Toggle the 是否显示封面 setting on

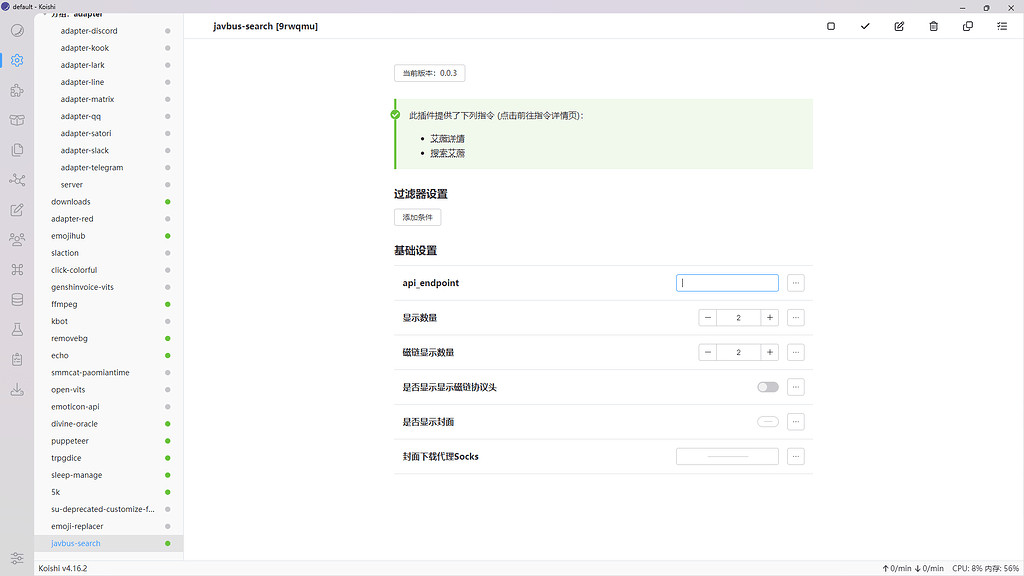coord(767,421)
